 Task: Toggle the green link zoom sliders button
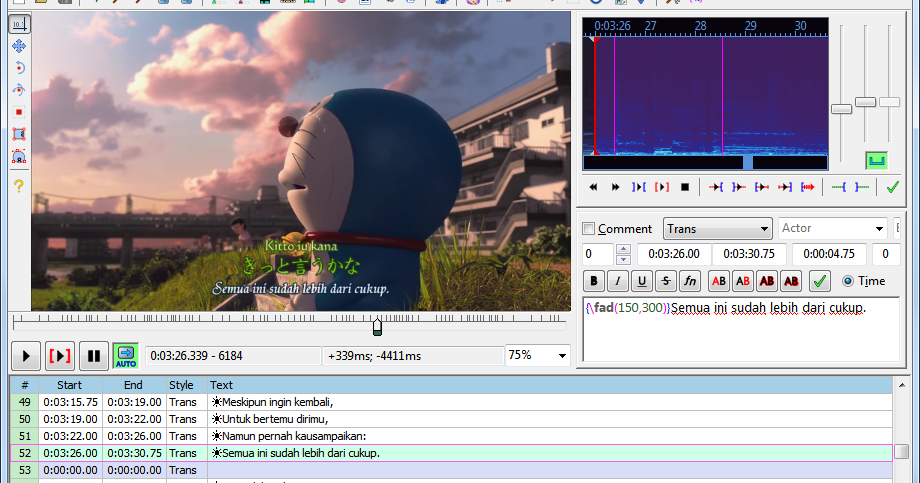coord(877,160)
